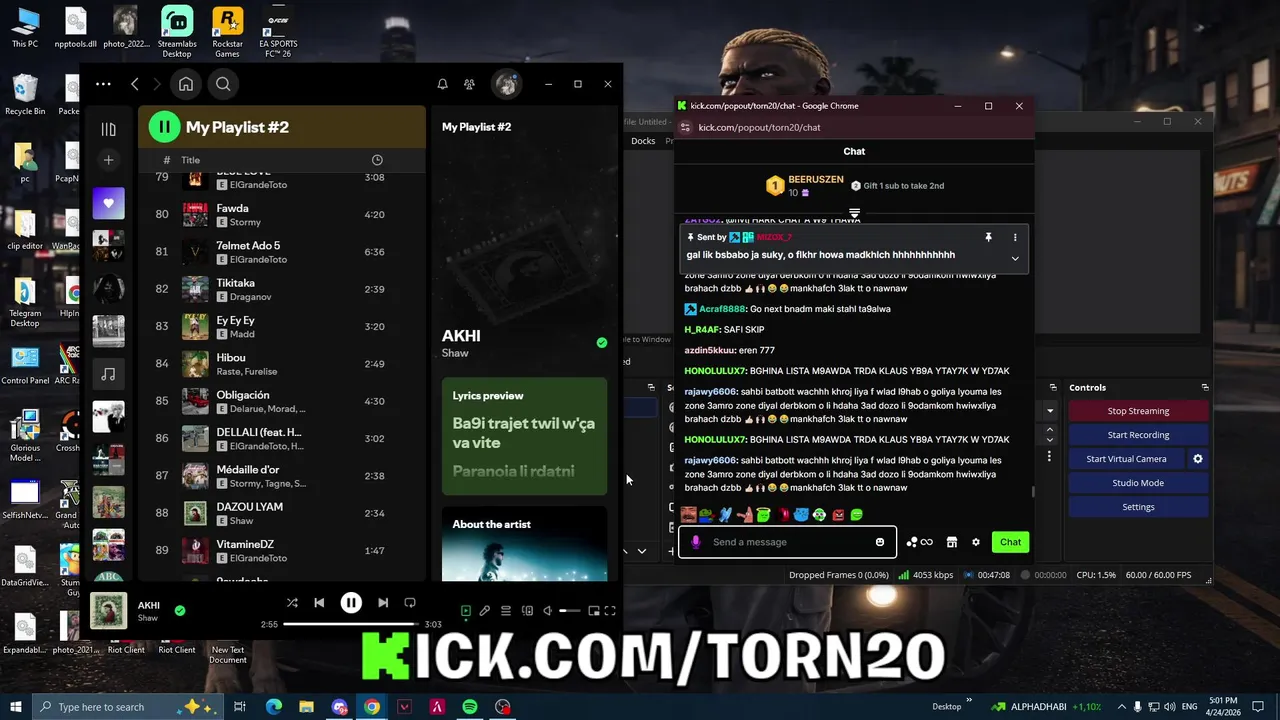Open OBS Settings button
This screenshot has height=720, width=1280.
pyautogui.click(x=1138, y=507)
